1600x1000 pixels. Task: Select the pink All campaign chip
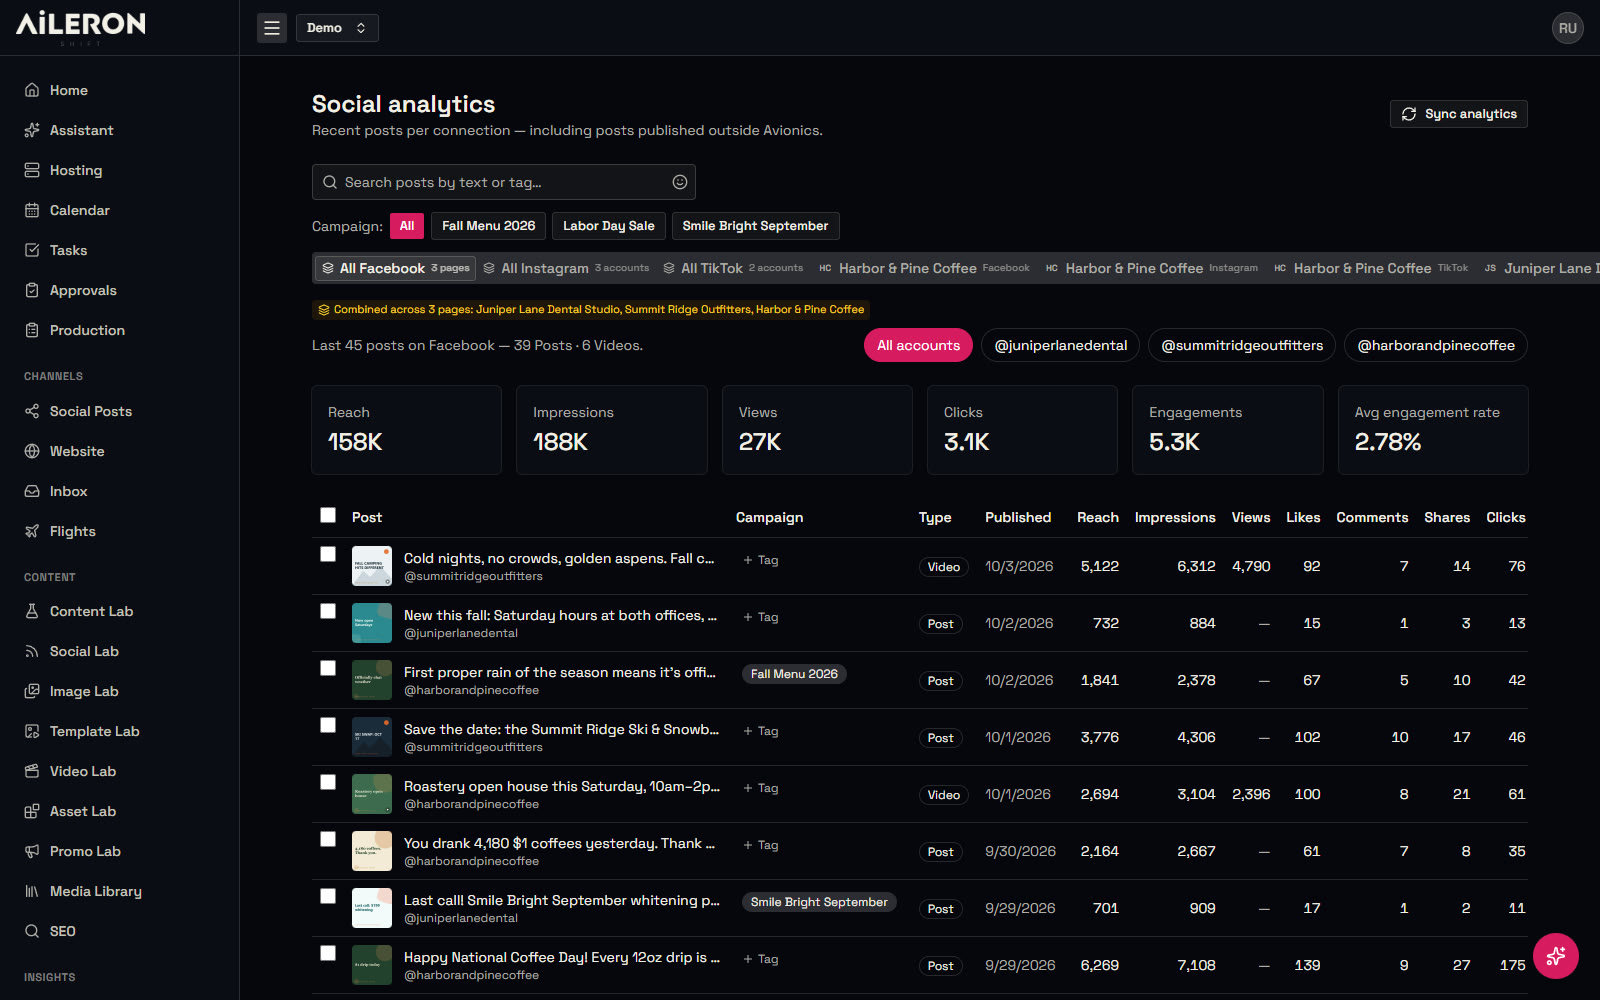(x=407, y=226)
